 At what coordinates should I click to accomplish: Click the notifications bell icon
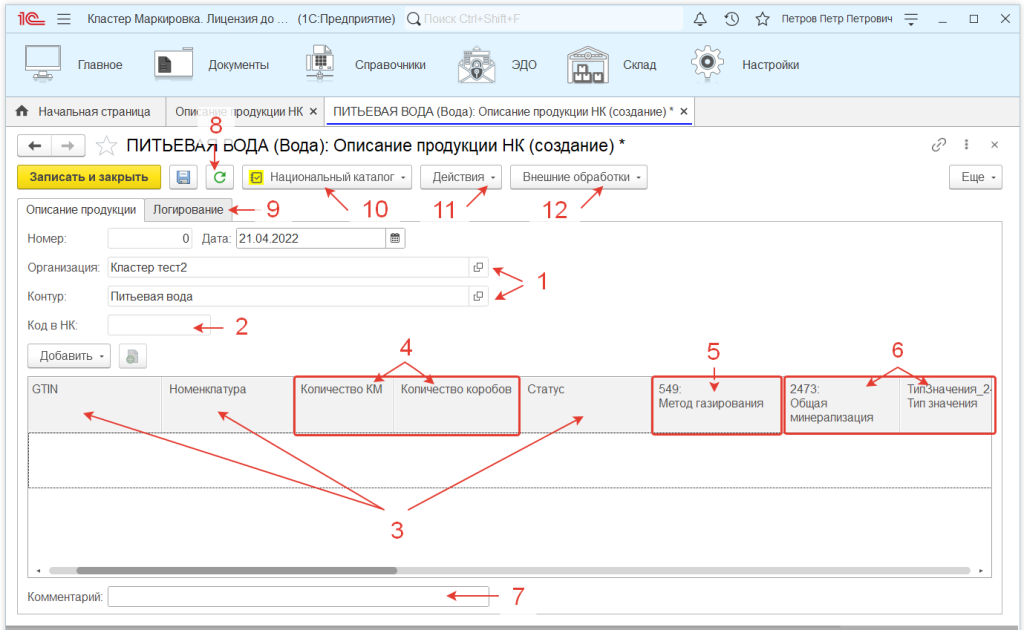pos(700,19)
